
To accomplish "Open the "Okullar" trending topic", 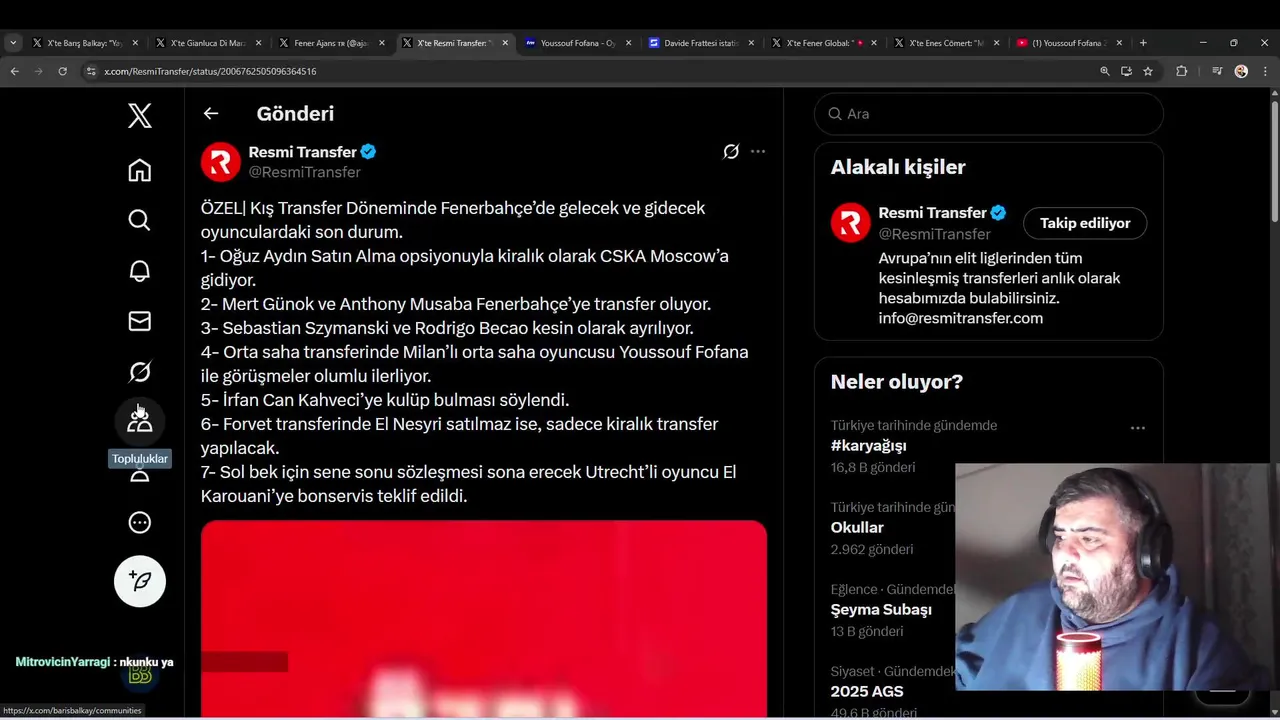I will pos(857,528).
